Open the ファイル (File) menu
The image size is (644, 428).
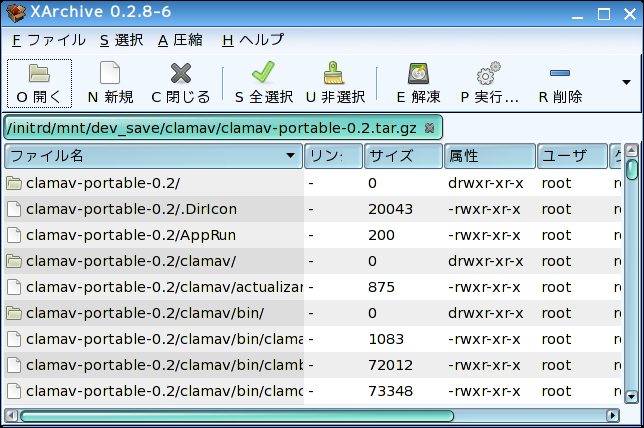point(48,40)
